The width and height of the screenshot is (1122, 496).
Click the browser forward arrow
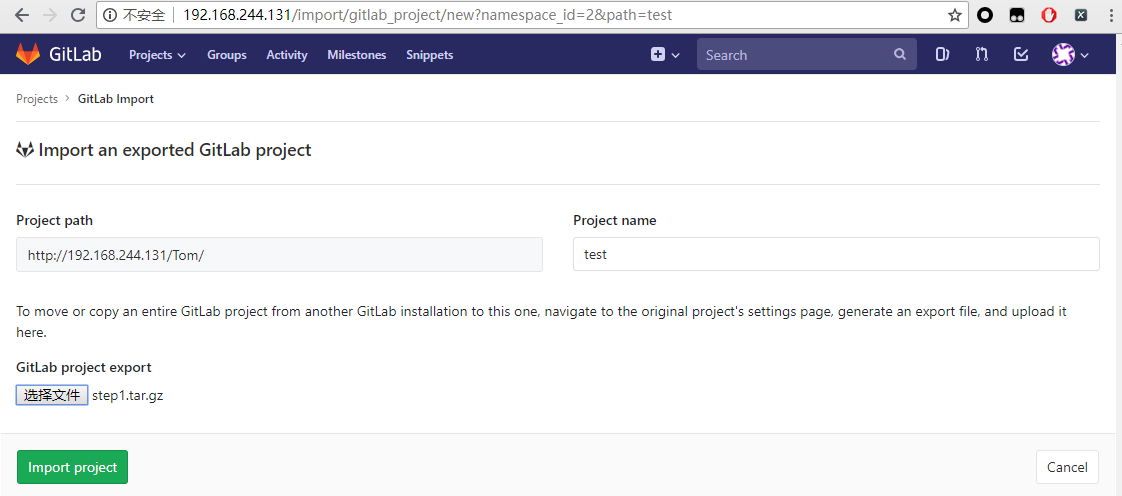pyautogui.click(x=51, y=15)
